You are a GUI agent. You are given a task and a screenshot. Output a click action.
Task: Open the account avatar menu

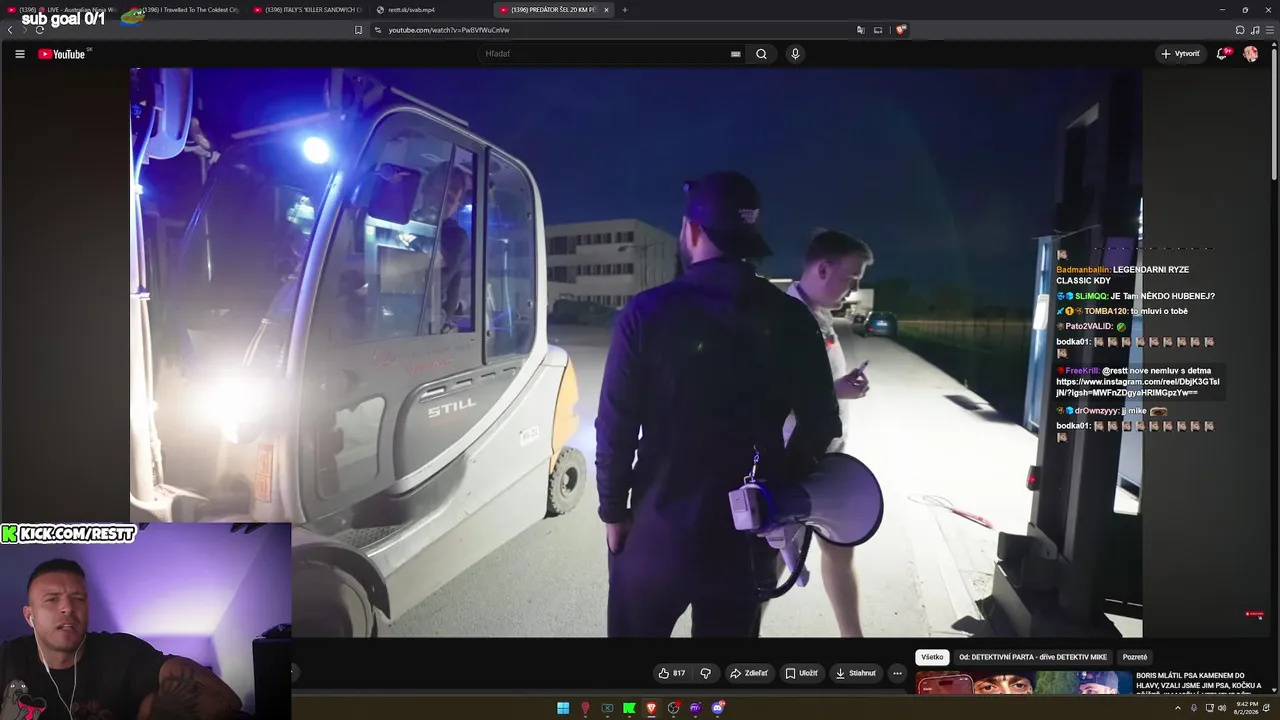coord(1251,54)
